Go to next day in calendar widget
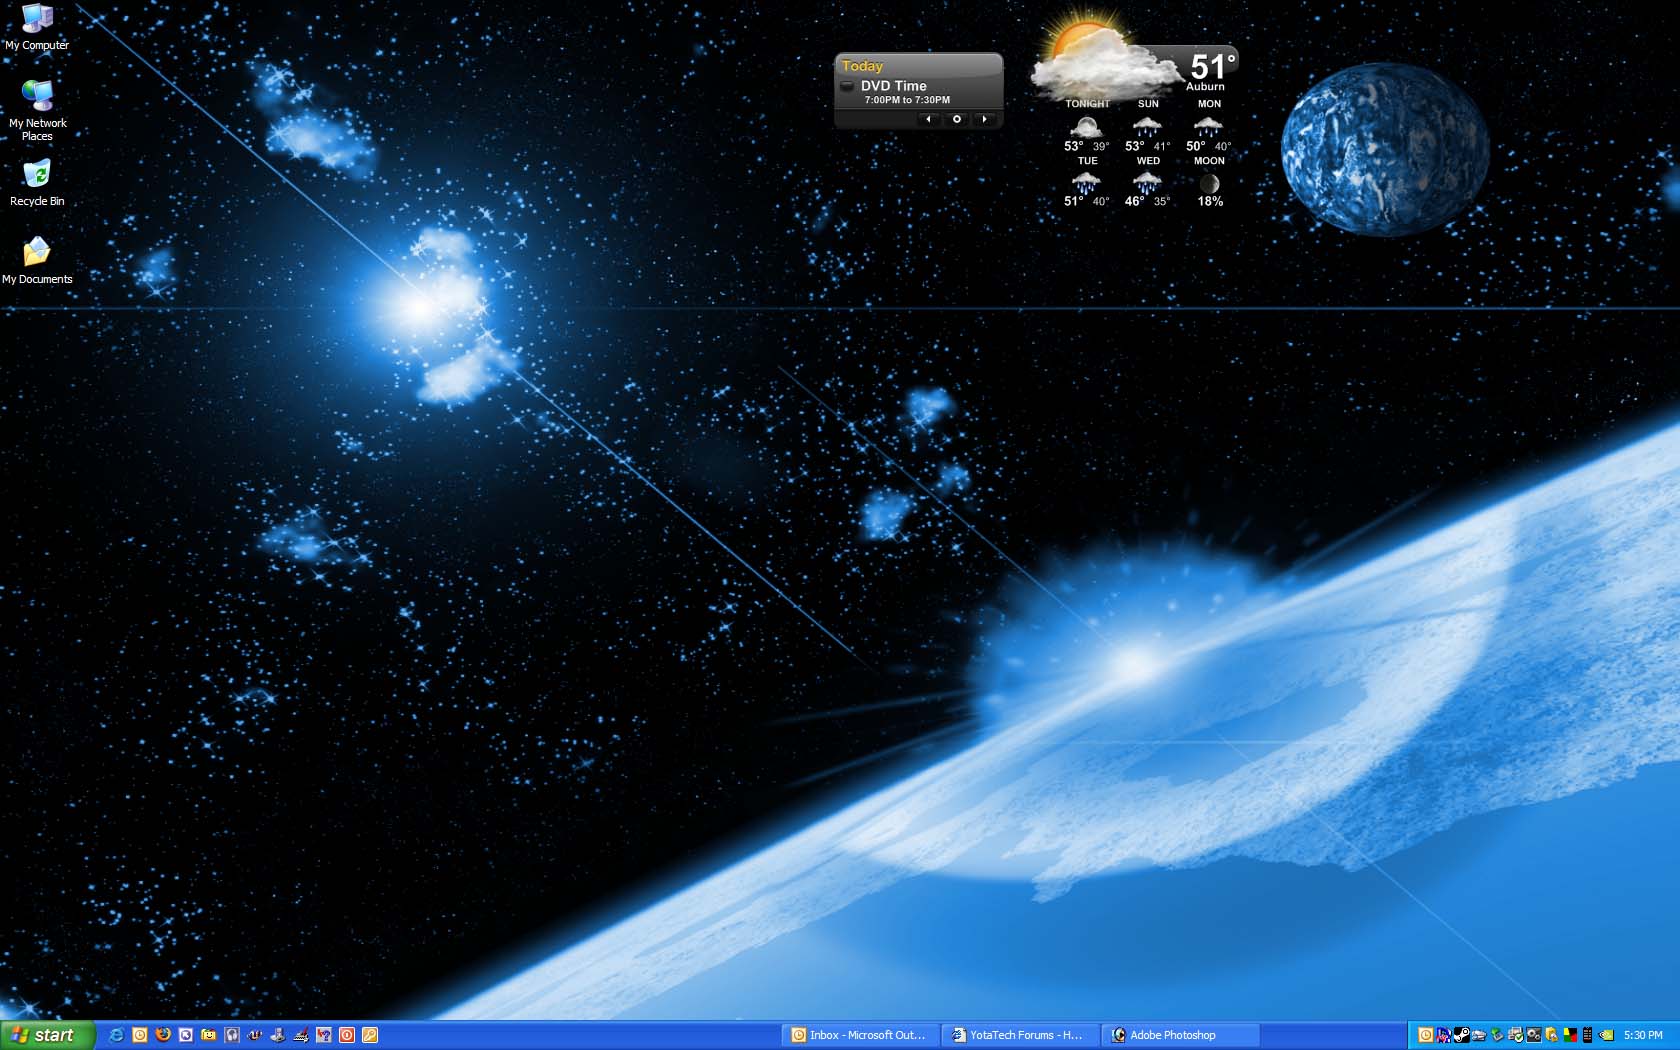This screenshot has width=1680, height=1050. 985,119
